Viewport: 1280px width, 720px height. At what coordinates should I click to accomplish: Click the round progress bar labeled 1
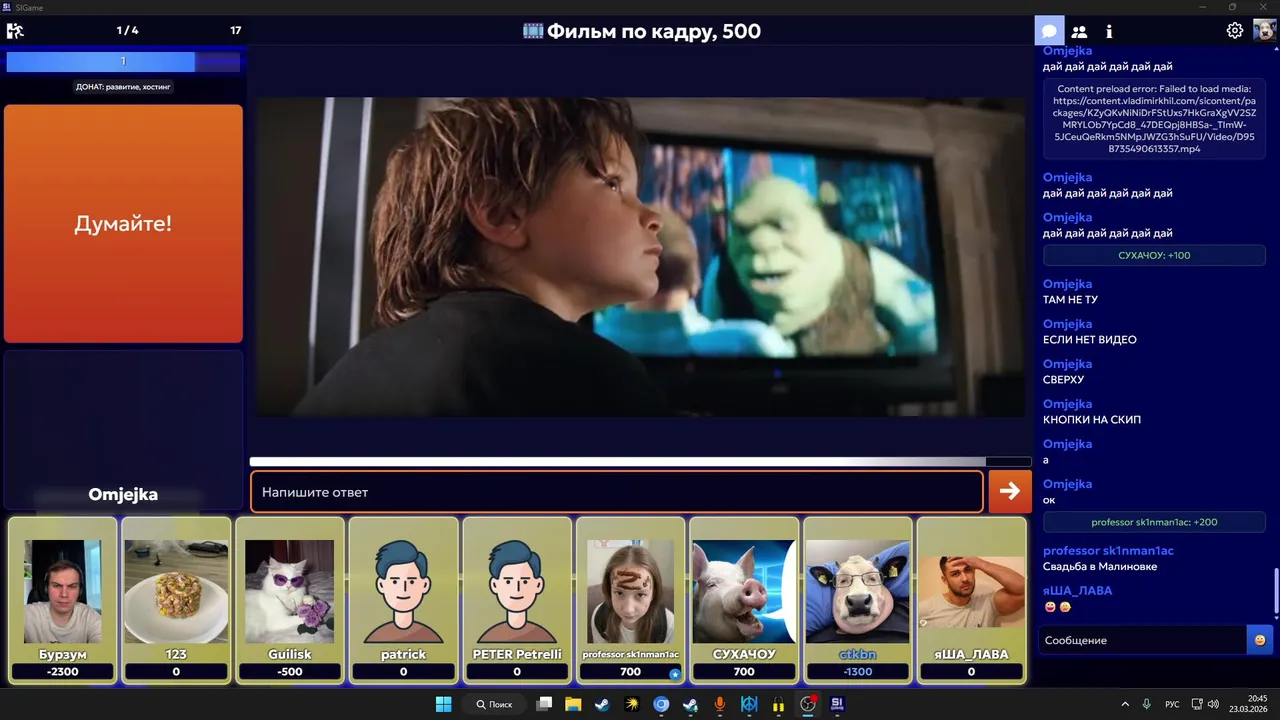pos(123,62)
